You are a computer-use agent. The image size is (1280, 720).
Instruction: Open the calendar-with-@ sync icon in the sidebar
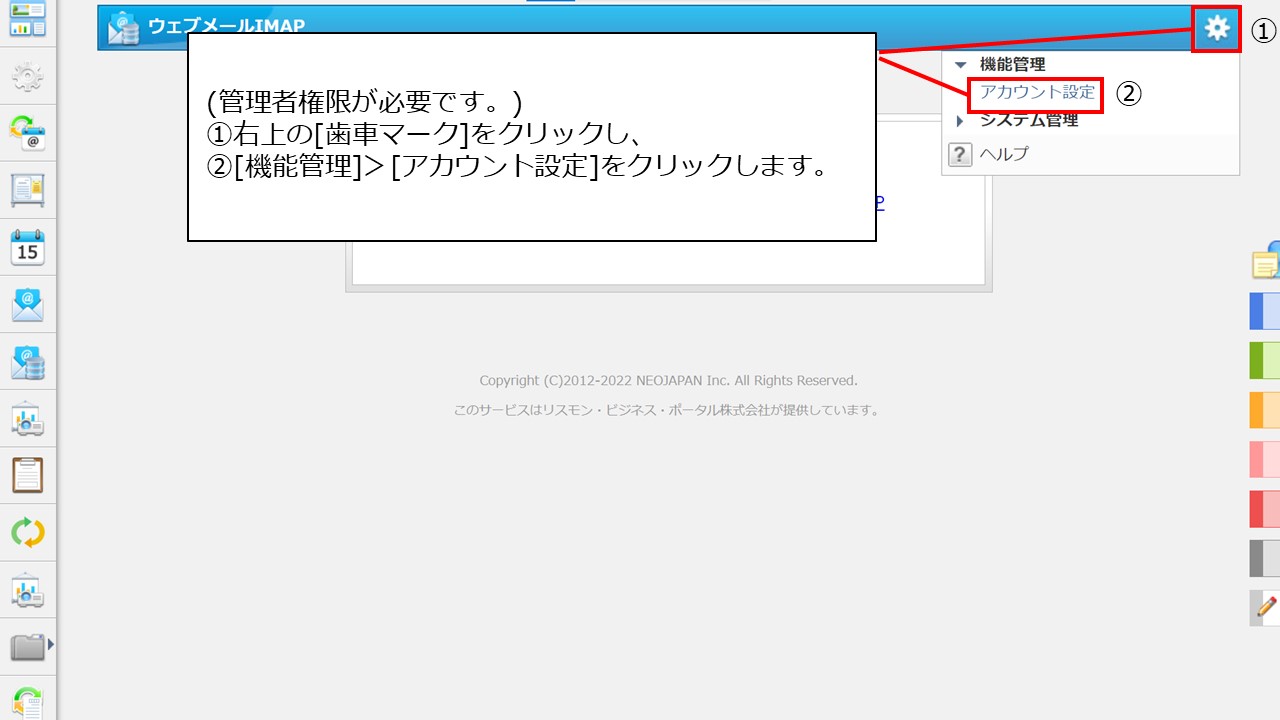[x=27, y=132]
